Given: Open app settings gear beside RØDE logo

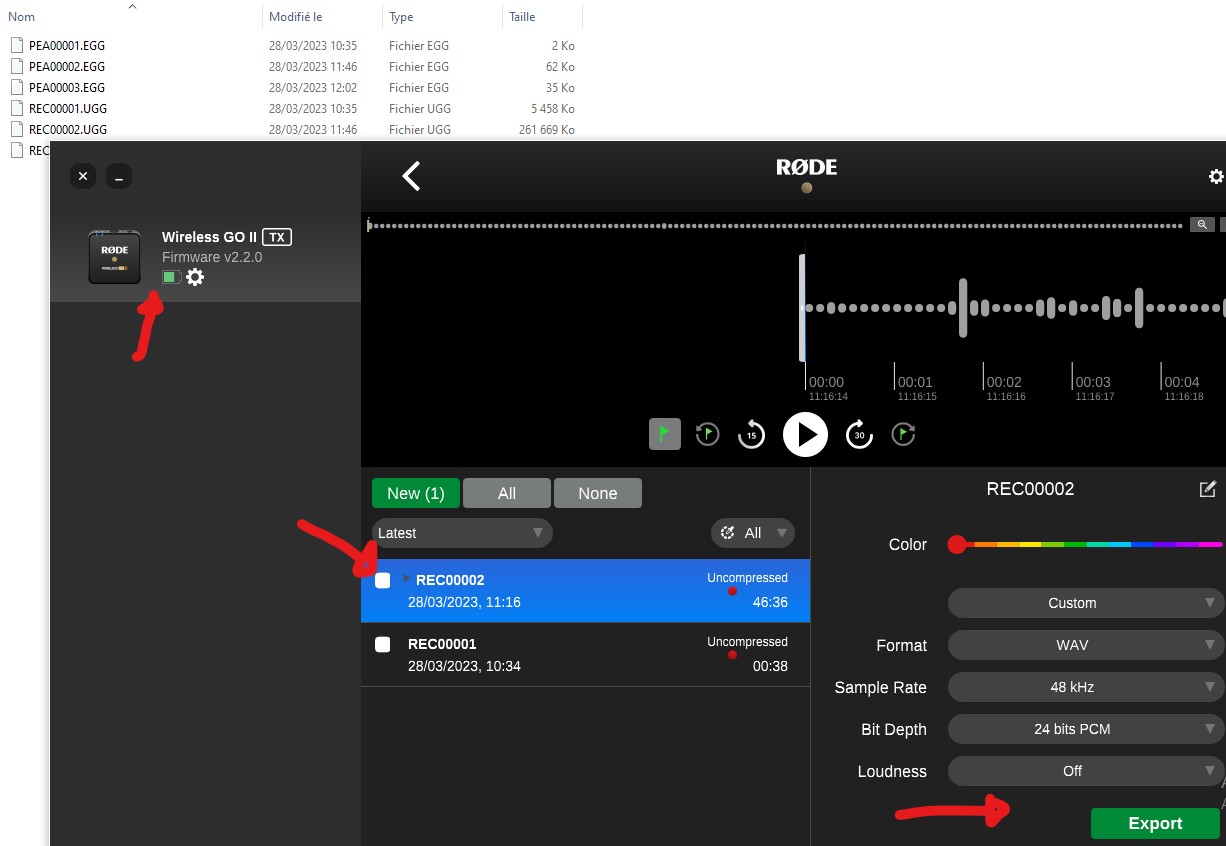Looking at the screenshot, I should (x=1216, y=176).
